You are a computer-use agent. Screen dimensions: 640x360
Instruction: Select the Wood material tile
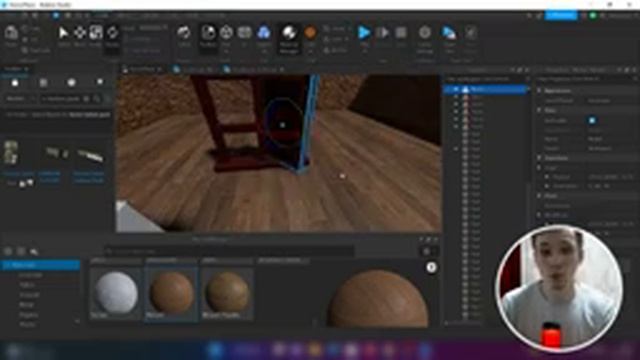pos(172,294)
